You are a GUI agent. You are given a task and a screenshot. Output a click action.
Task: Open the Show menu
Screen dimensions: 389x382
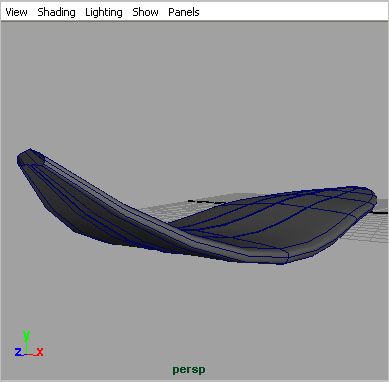[x=145, y=12]
